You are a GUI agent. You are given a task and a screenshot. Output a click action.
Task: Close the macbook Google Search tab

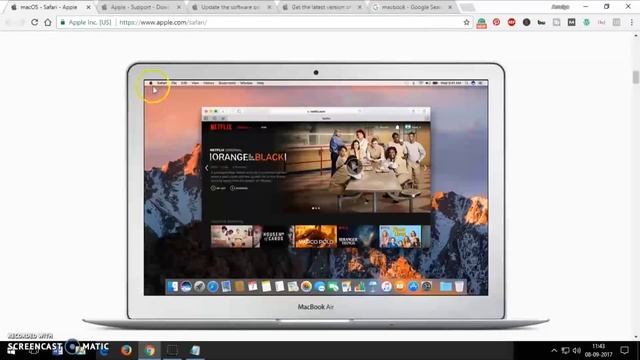pyautogui.click(x=450, y=7)
